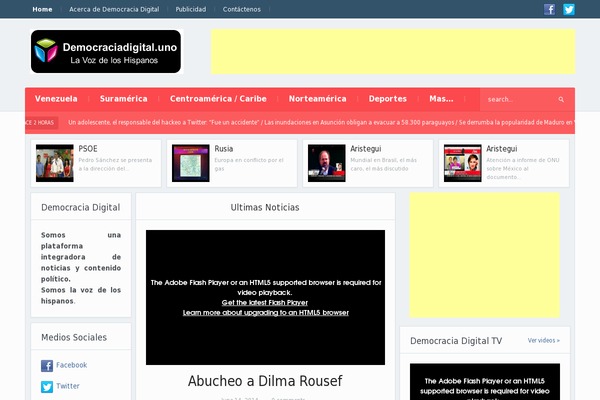Select the Deportes category
This screenshot has width=600, height=400.
tap(388, 99)
